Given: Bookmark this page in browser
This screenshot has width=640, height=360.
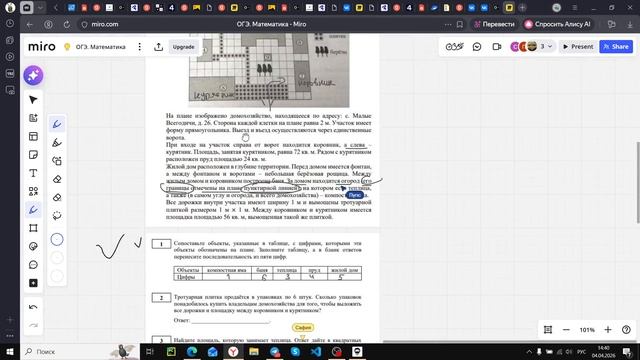Looking at the screenshot, I should point(460,24).
